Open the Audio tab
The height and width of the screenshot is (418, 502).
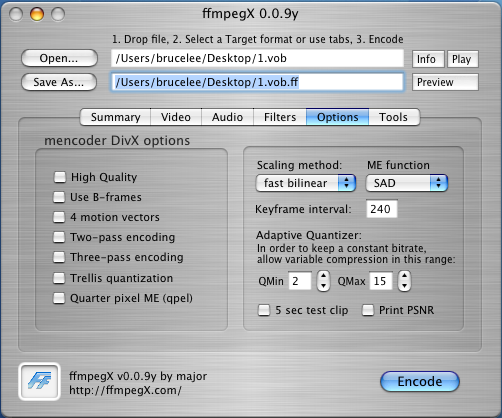(x=227, y=117)
